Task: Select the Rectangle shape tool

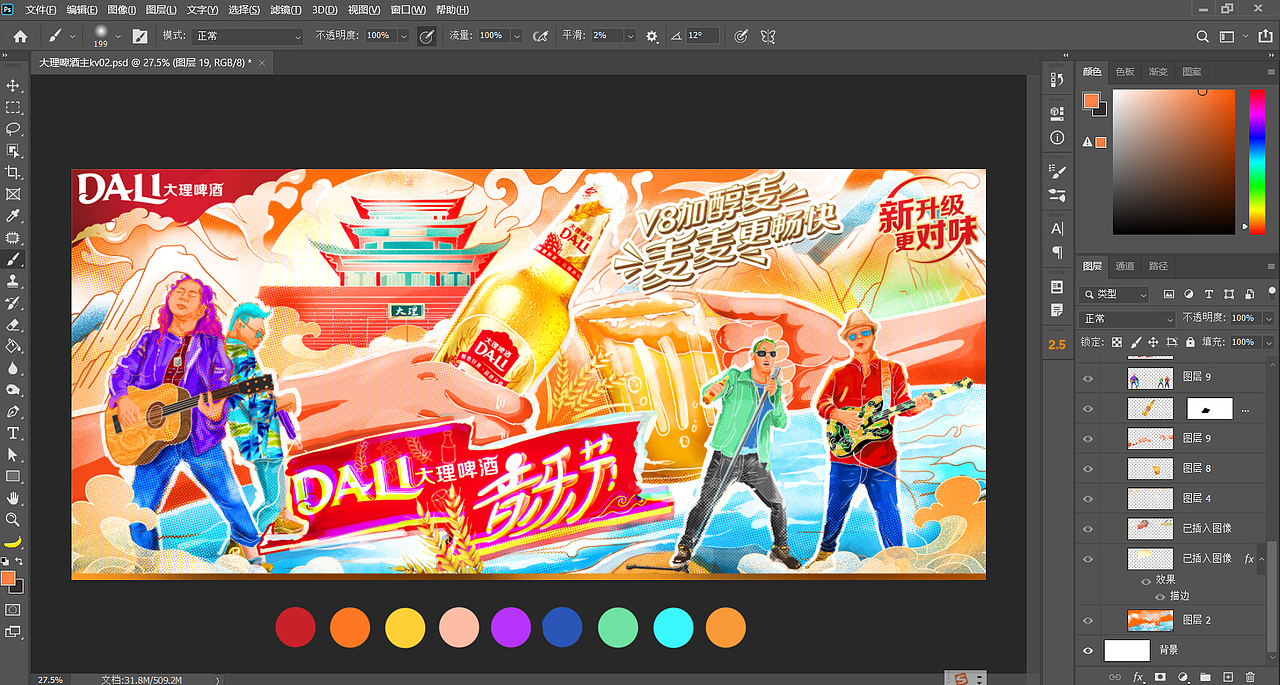Action: point(14,476)
